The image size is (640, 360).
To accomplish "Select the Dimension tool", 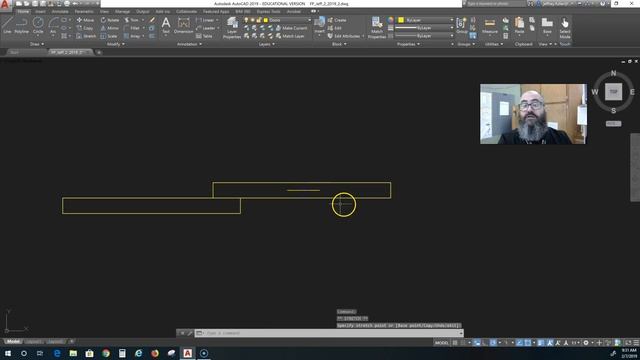I will tap(183, 25).
